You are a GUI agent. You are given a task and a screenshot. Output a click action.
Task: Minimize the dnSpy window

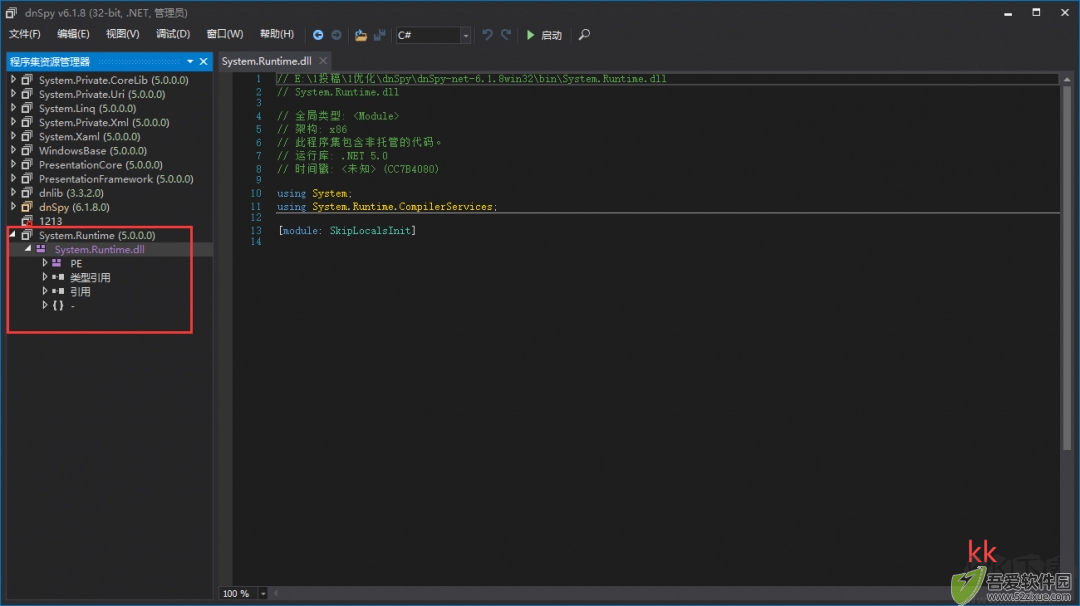point(1008,12)
